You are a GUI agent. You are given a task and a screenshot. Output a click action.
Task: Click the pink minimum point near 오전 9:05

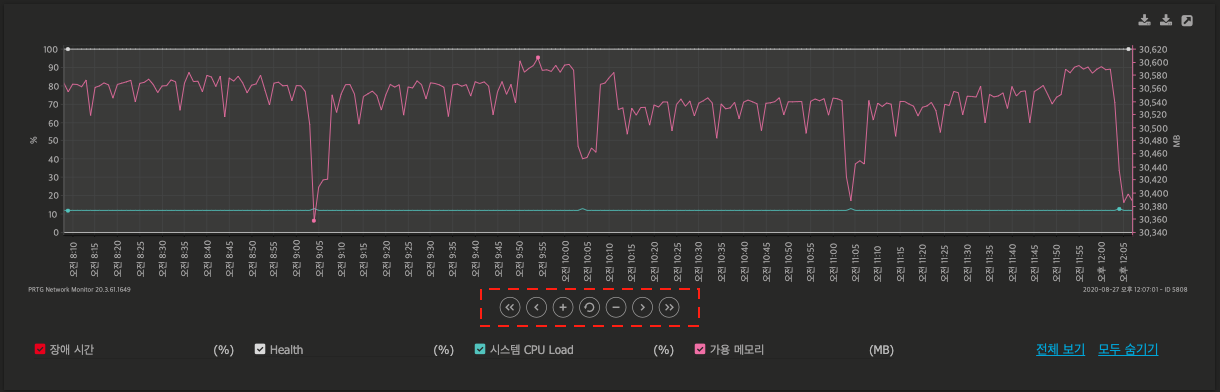click(x=314, y=221)
